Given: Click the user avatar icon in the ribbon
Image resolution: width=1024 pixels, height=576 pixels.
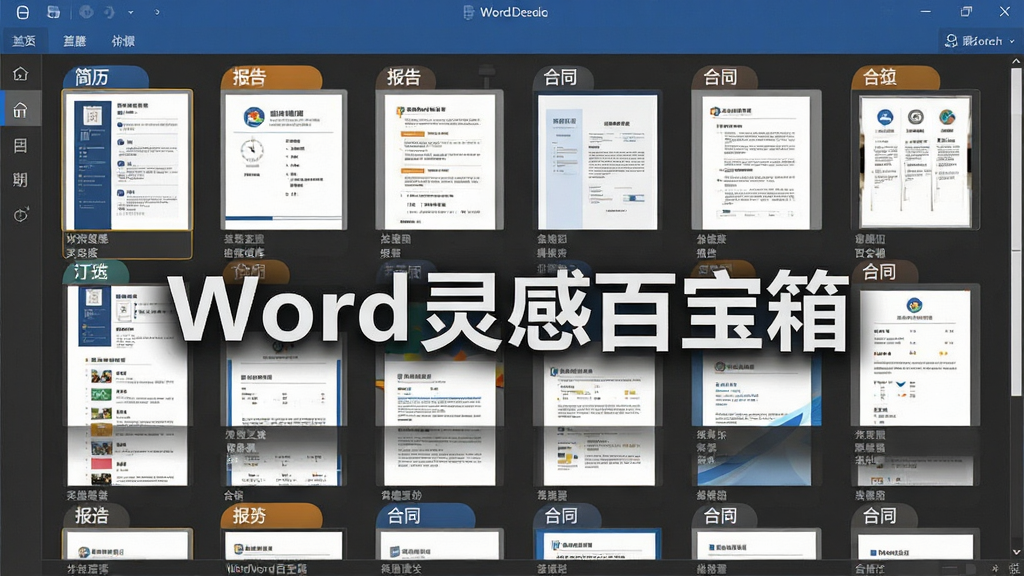Looking at the screenshot, I should (951, 41).
